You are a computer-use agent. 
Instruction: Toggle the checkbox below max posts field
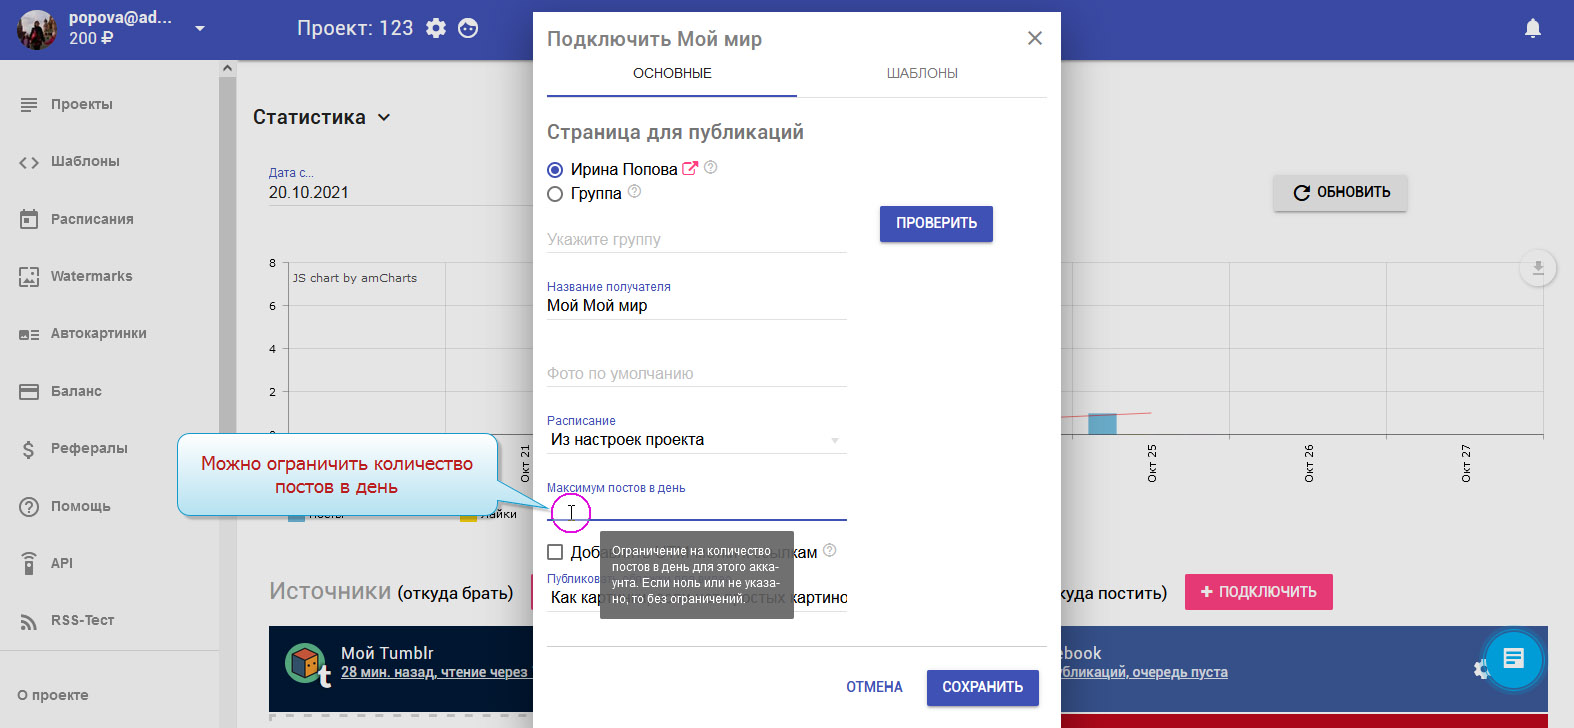tap(555, 552)
